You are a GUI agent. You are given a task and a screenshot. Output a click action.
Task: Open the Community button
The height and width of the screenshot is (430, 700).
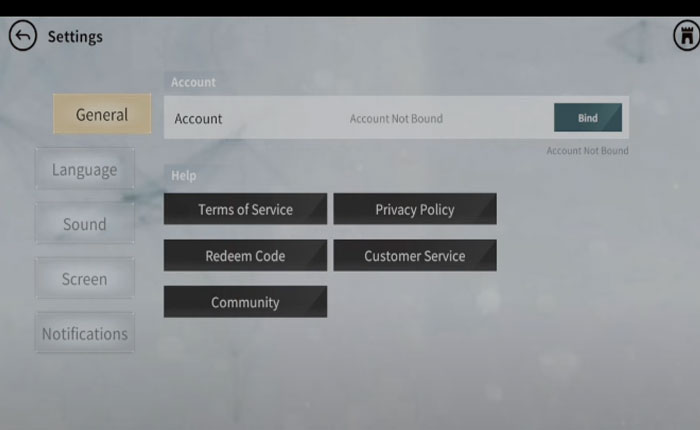point(245,302)
